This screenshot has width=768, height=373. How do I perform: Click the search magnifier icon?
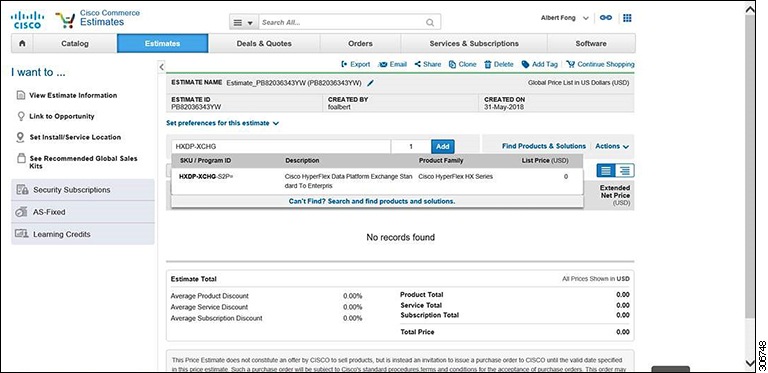(430, 23)
